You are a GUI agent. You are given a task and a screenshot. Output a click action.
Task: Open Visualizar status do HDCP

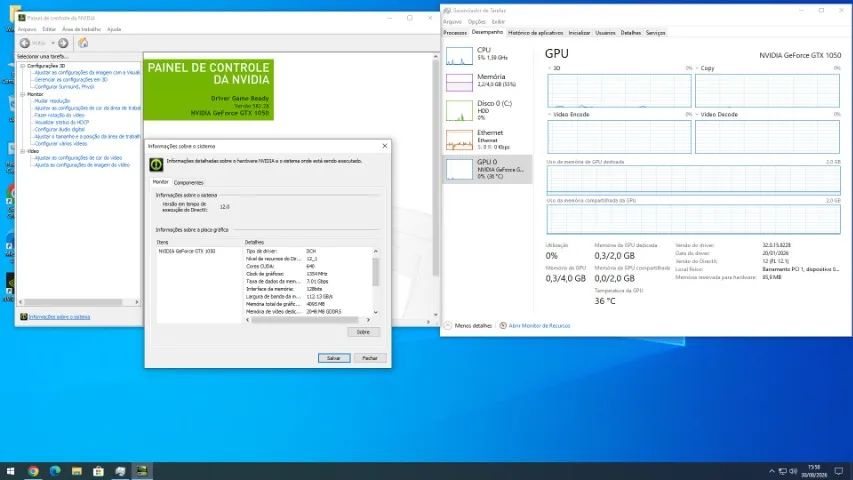click(x=61, y=122)
